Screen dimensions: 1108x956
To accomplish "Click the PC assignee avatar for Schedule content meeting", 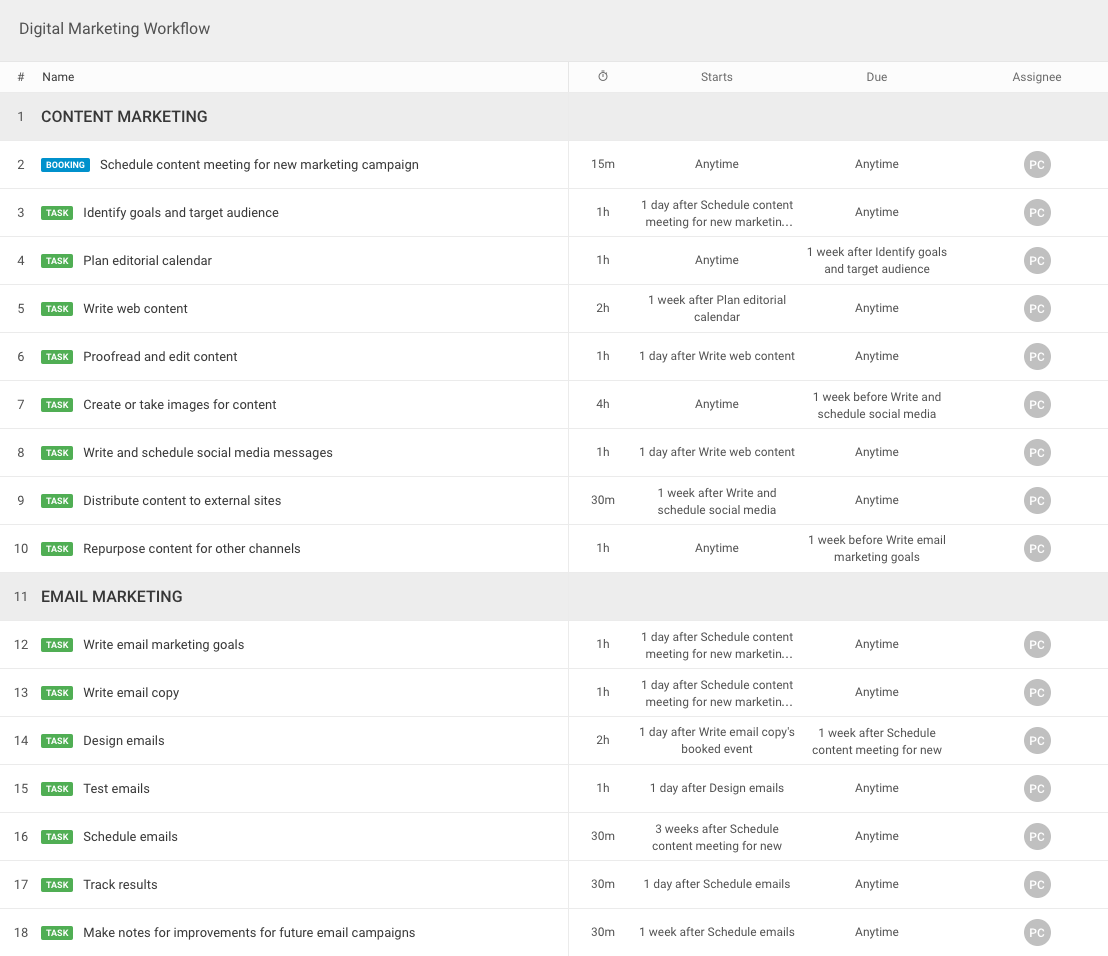I will pos(1037,165).
